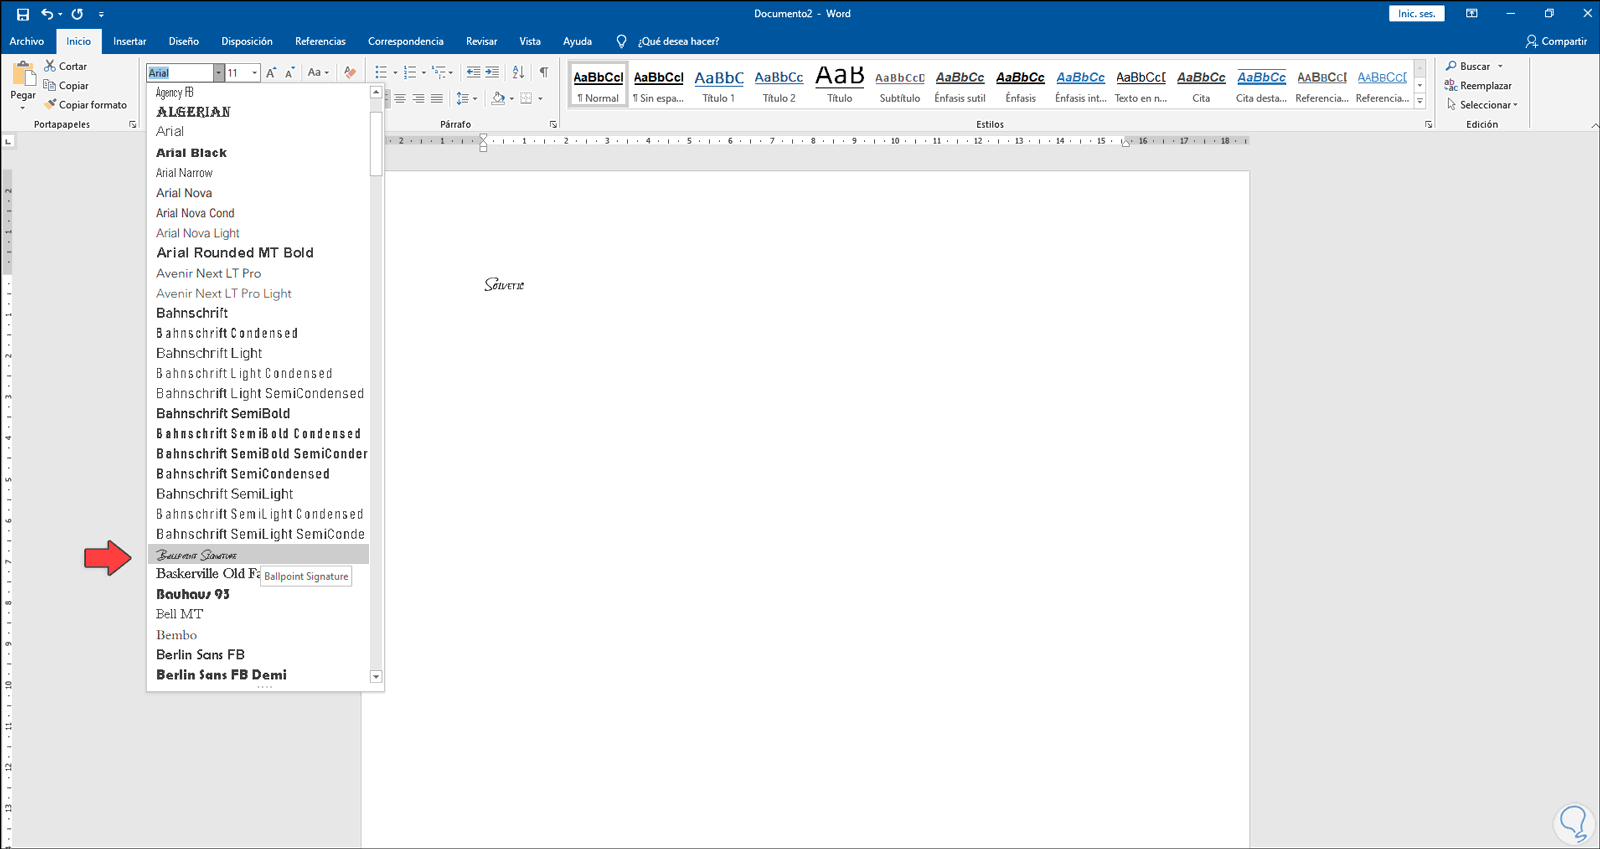Collapse the font name dropdown arrow
The width and height of the screenshot is (1600, 849).
219,73
